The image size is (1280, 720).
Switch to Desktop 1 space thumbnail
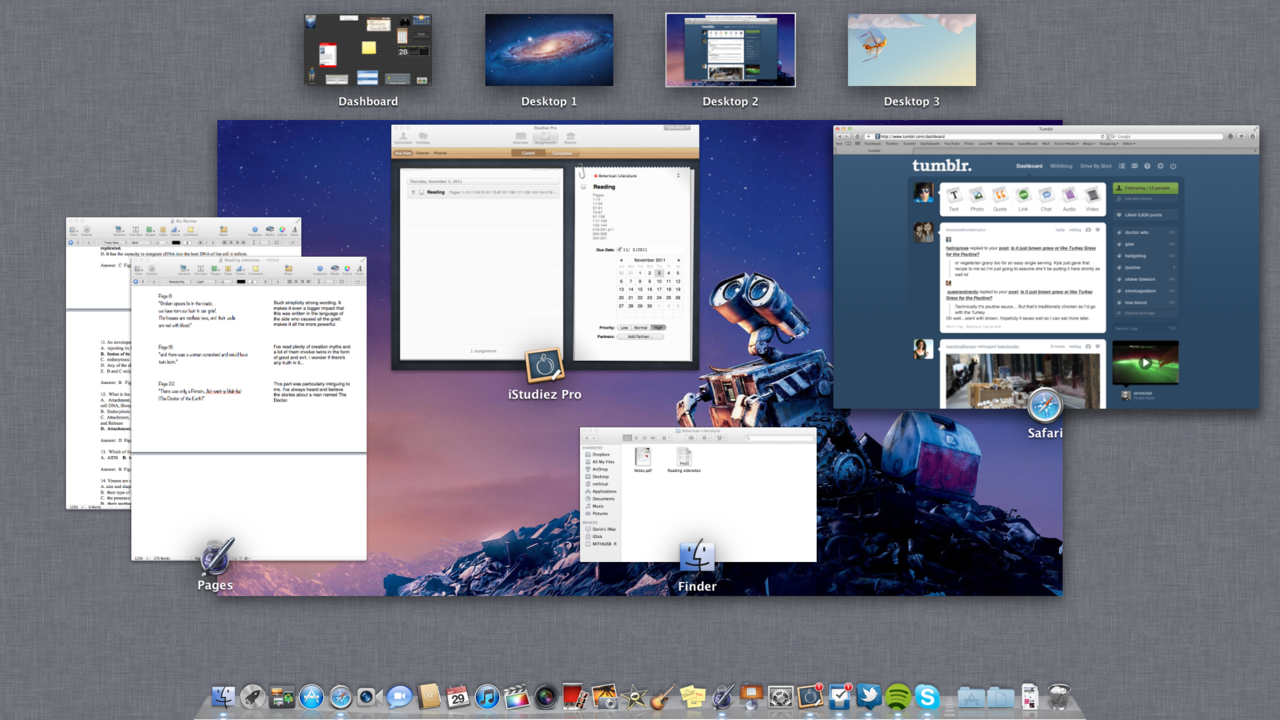[x=549, y=50]
